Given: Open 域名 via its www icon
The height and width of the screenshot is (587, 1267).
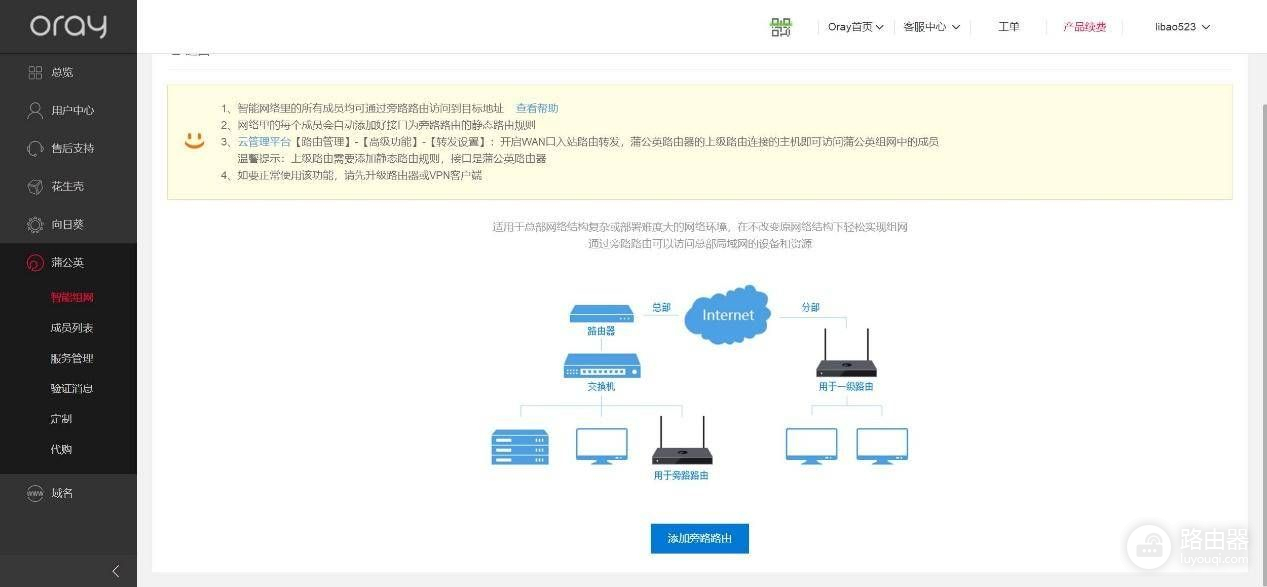Looking at the screenshot, I should click(35, 493).
